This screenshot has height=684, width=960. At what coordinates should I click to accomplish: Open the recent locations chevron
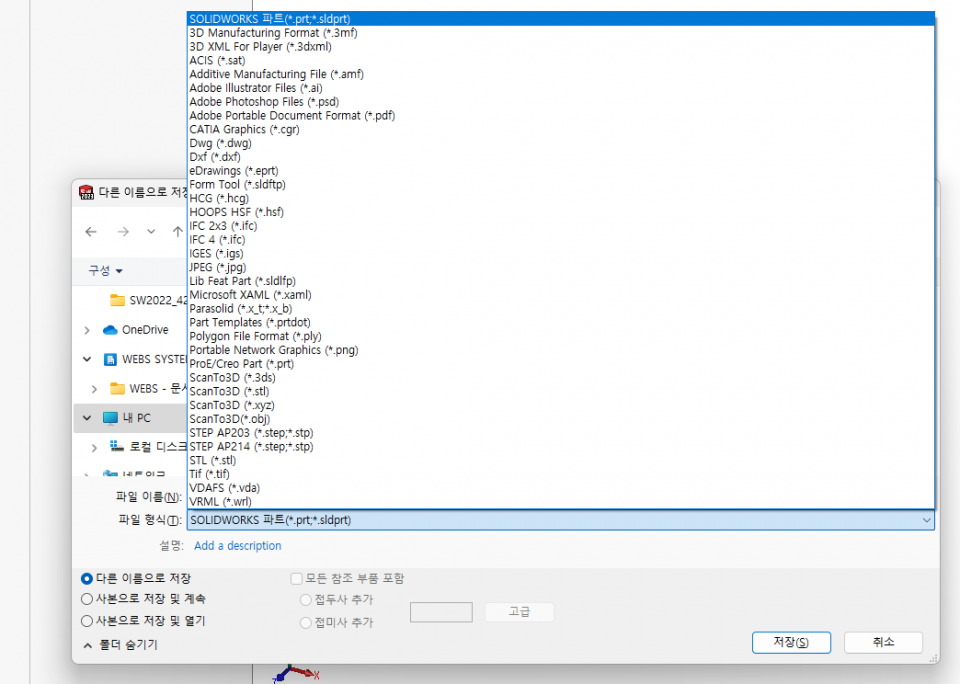pyautogui.click(x=151, y=231)
